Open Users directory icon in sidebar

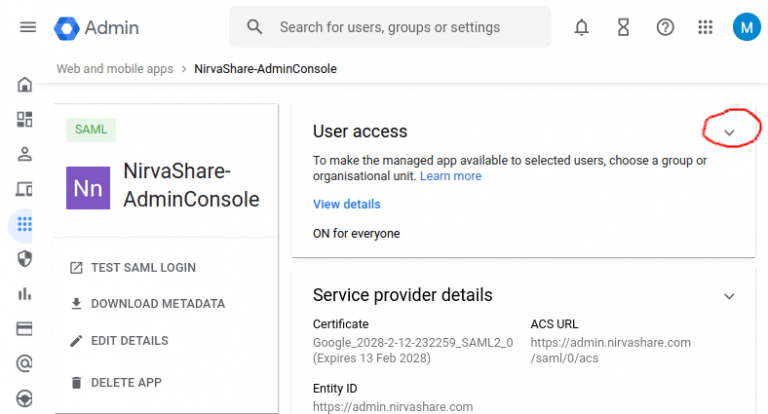24,154
